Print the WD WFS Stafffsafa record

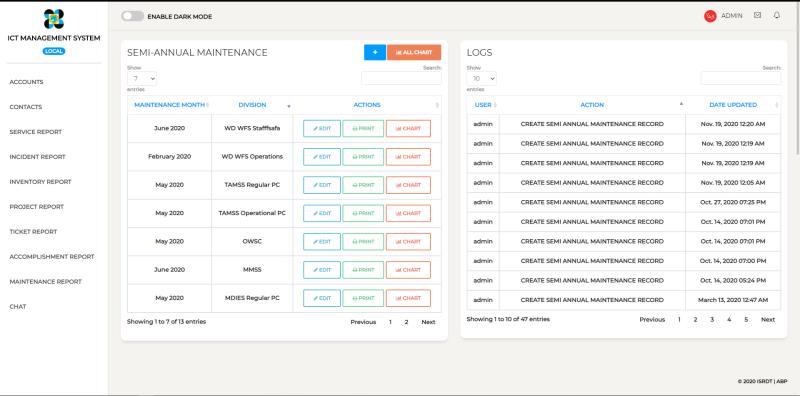pyautogui.click(x=363, y=129)
